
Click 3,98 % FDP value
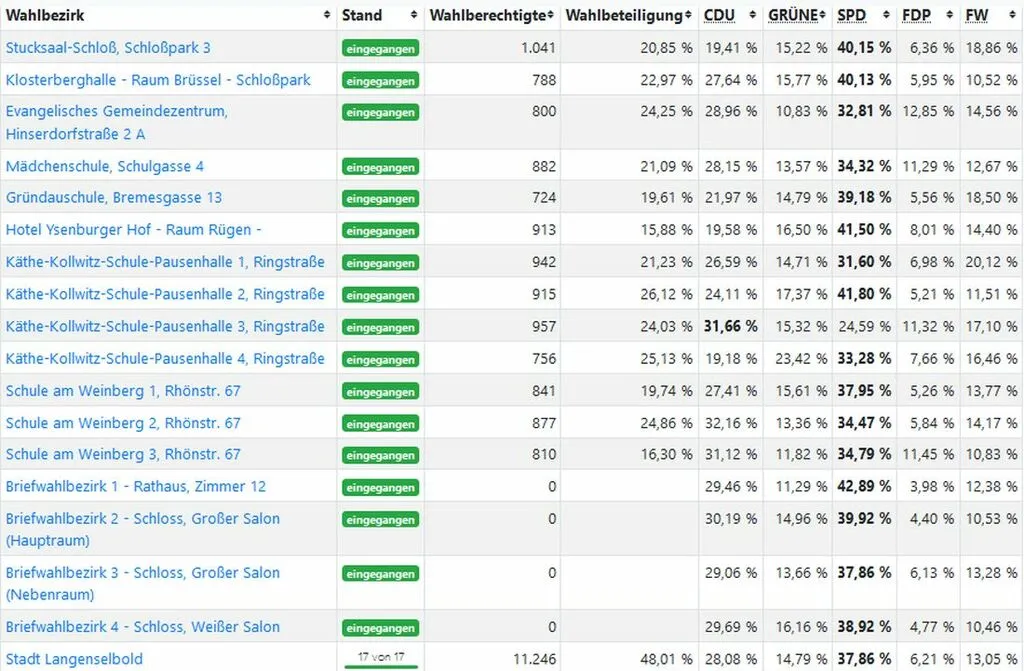coord(932,486)
